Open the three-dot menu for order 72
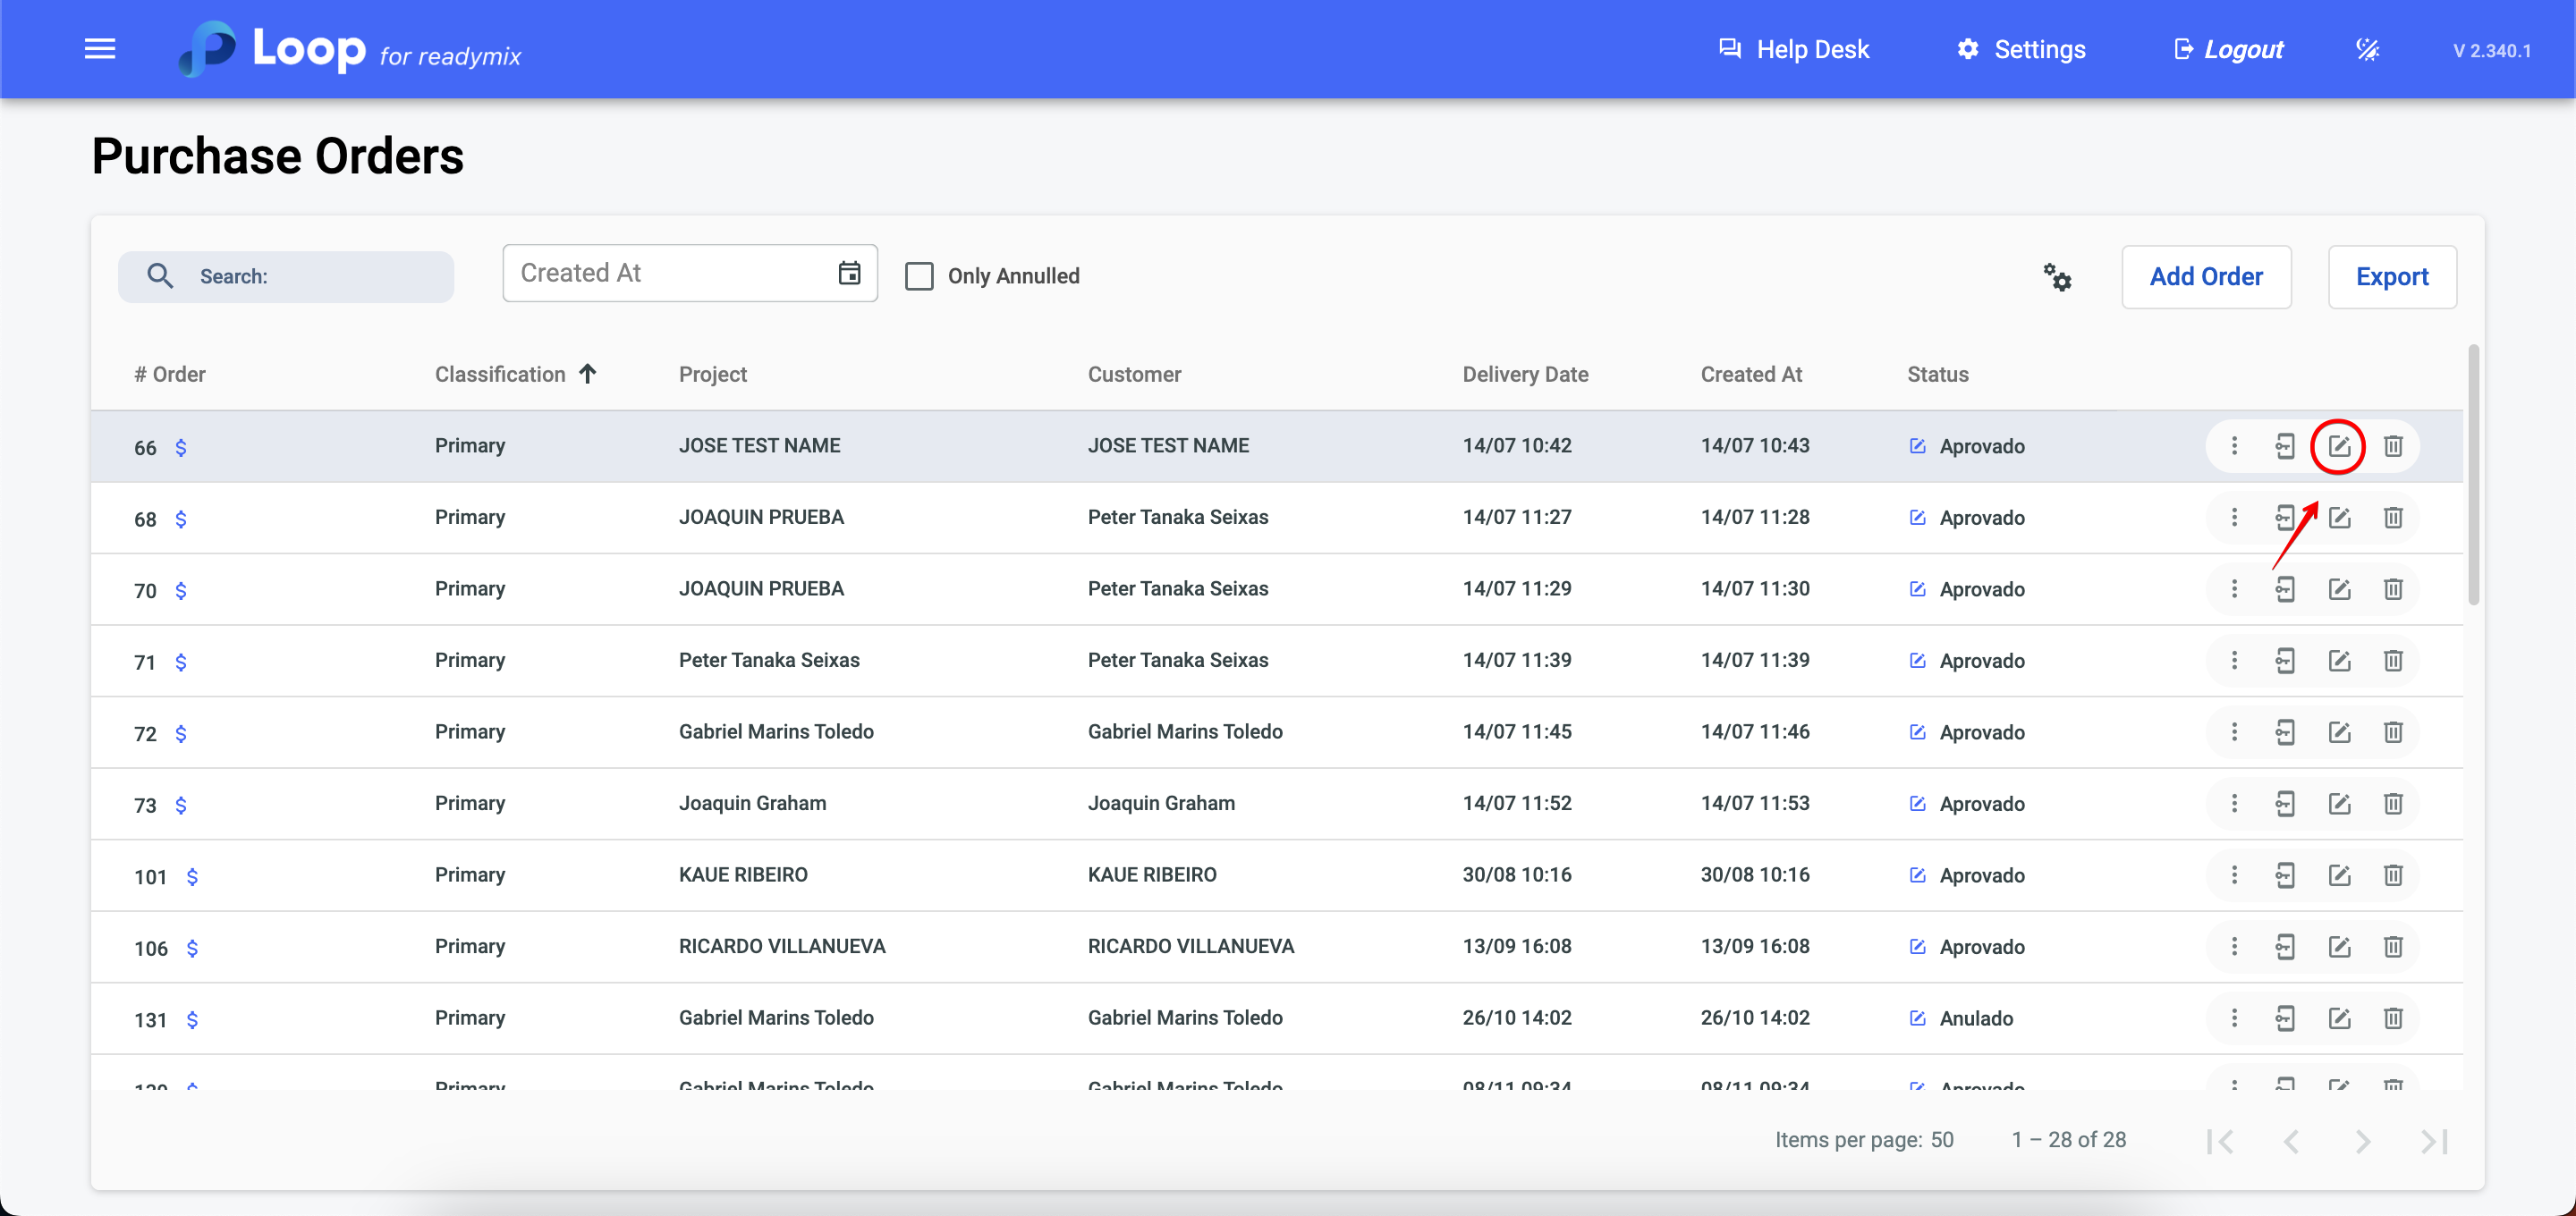Viewport: 2576px width, 1216px height. [x=2234, y=732]
